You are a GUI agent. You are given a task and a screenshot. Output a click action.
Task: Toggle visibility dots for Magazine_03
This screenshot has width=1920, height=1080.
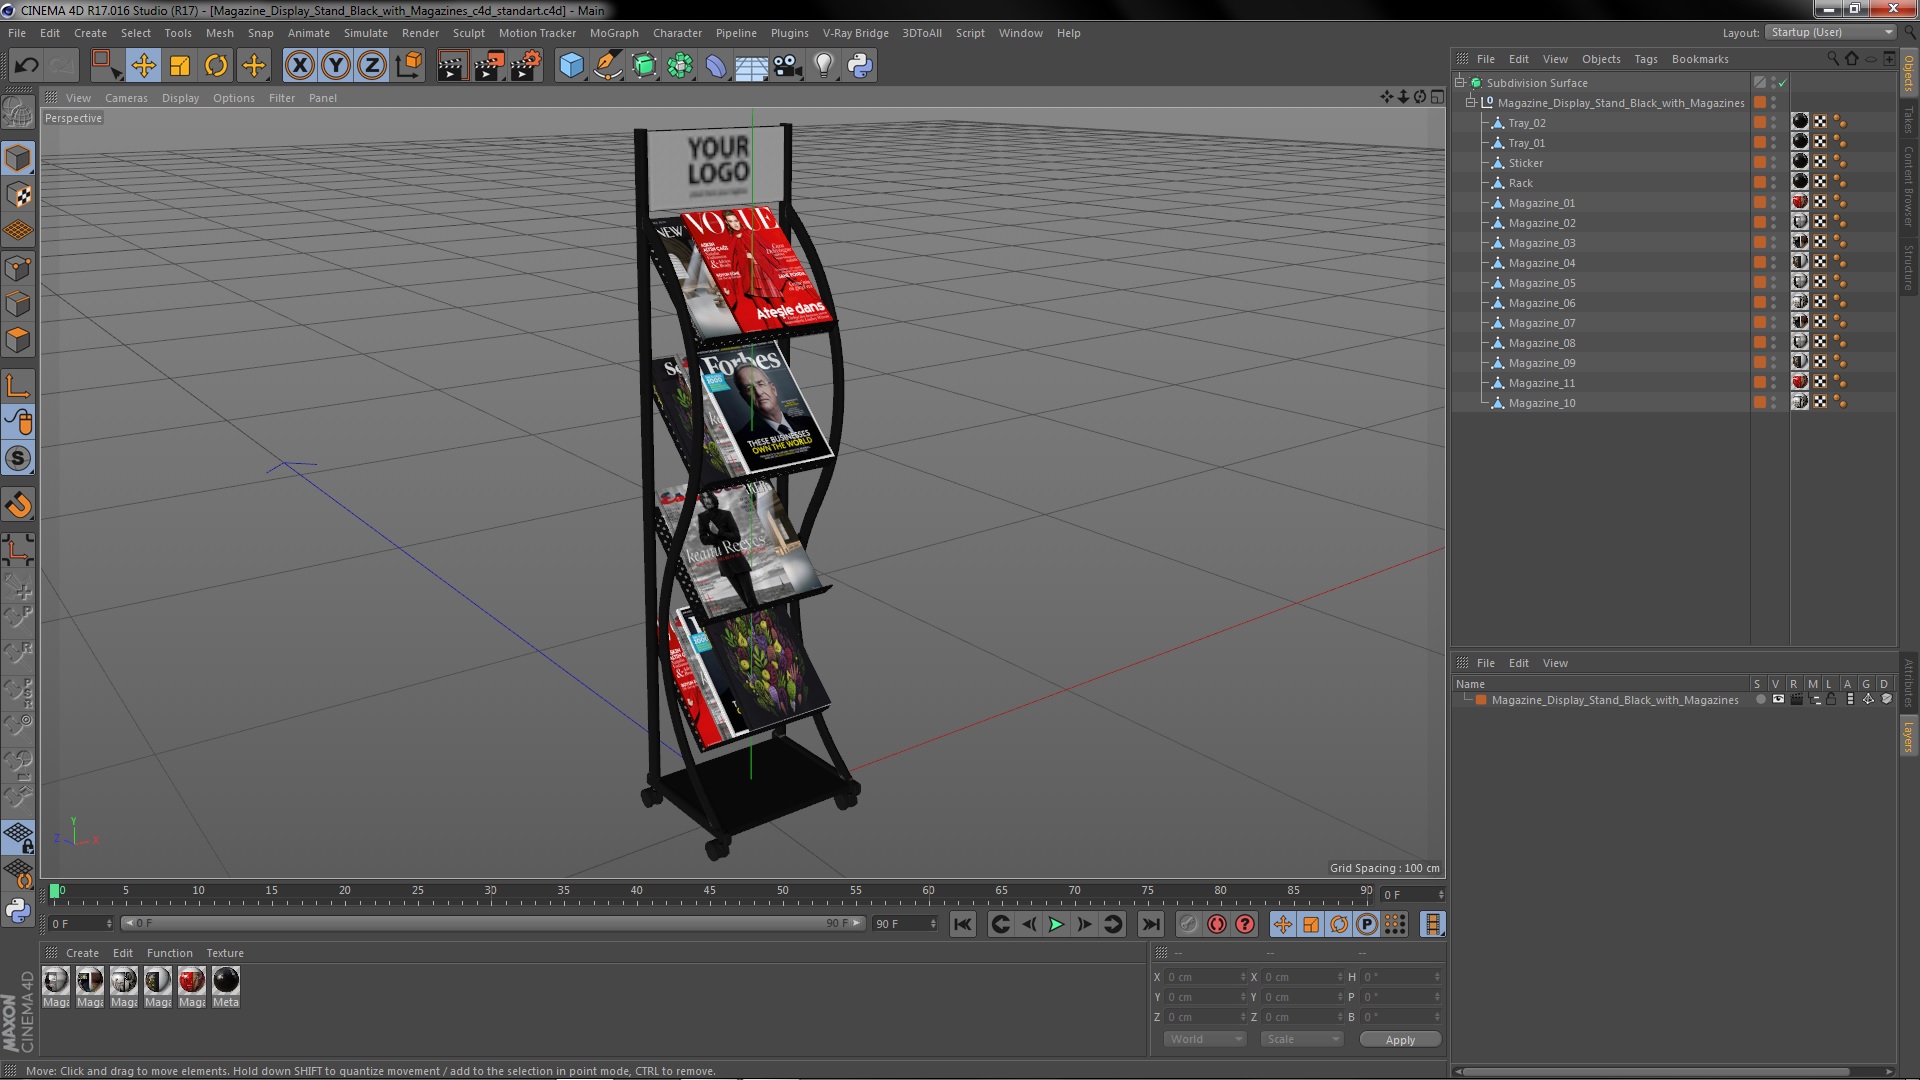coord(1774,243)
